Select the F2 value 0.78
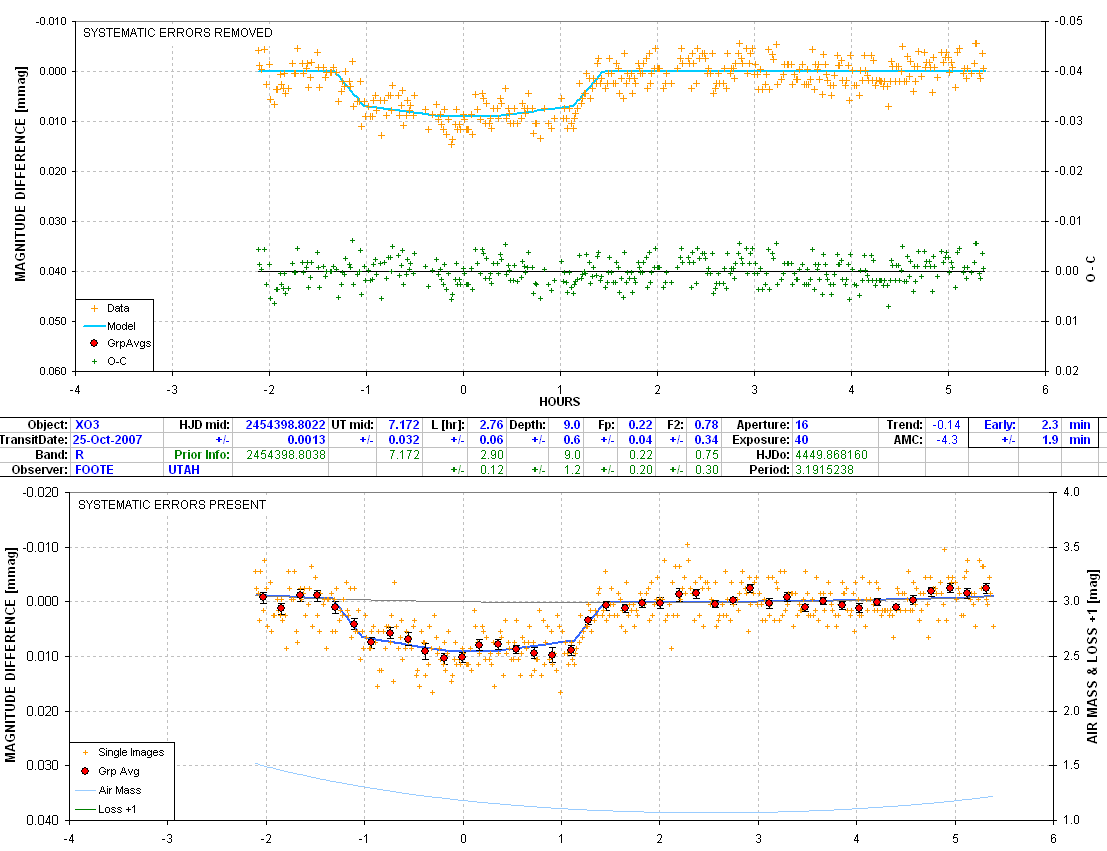The image size is (1107, 851). click(x=706, y=424)
